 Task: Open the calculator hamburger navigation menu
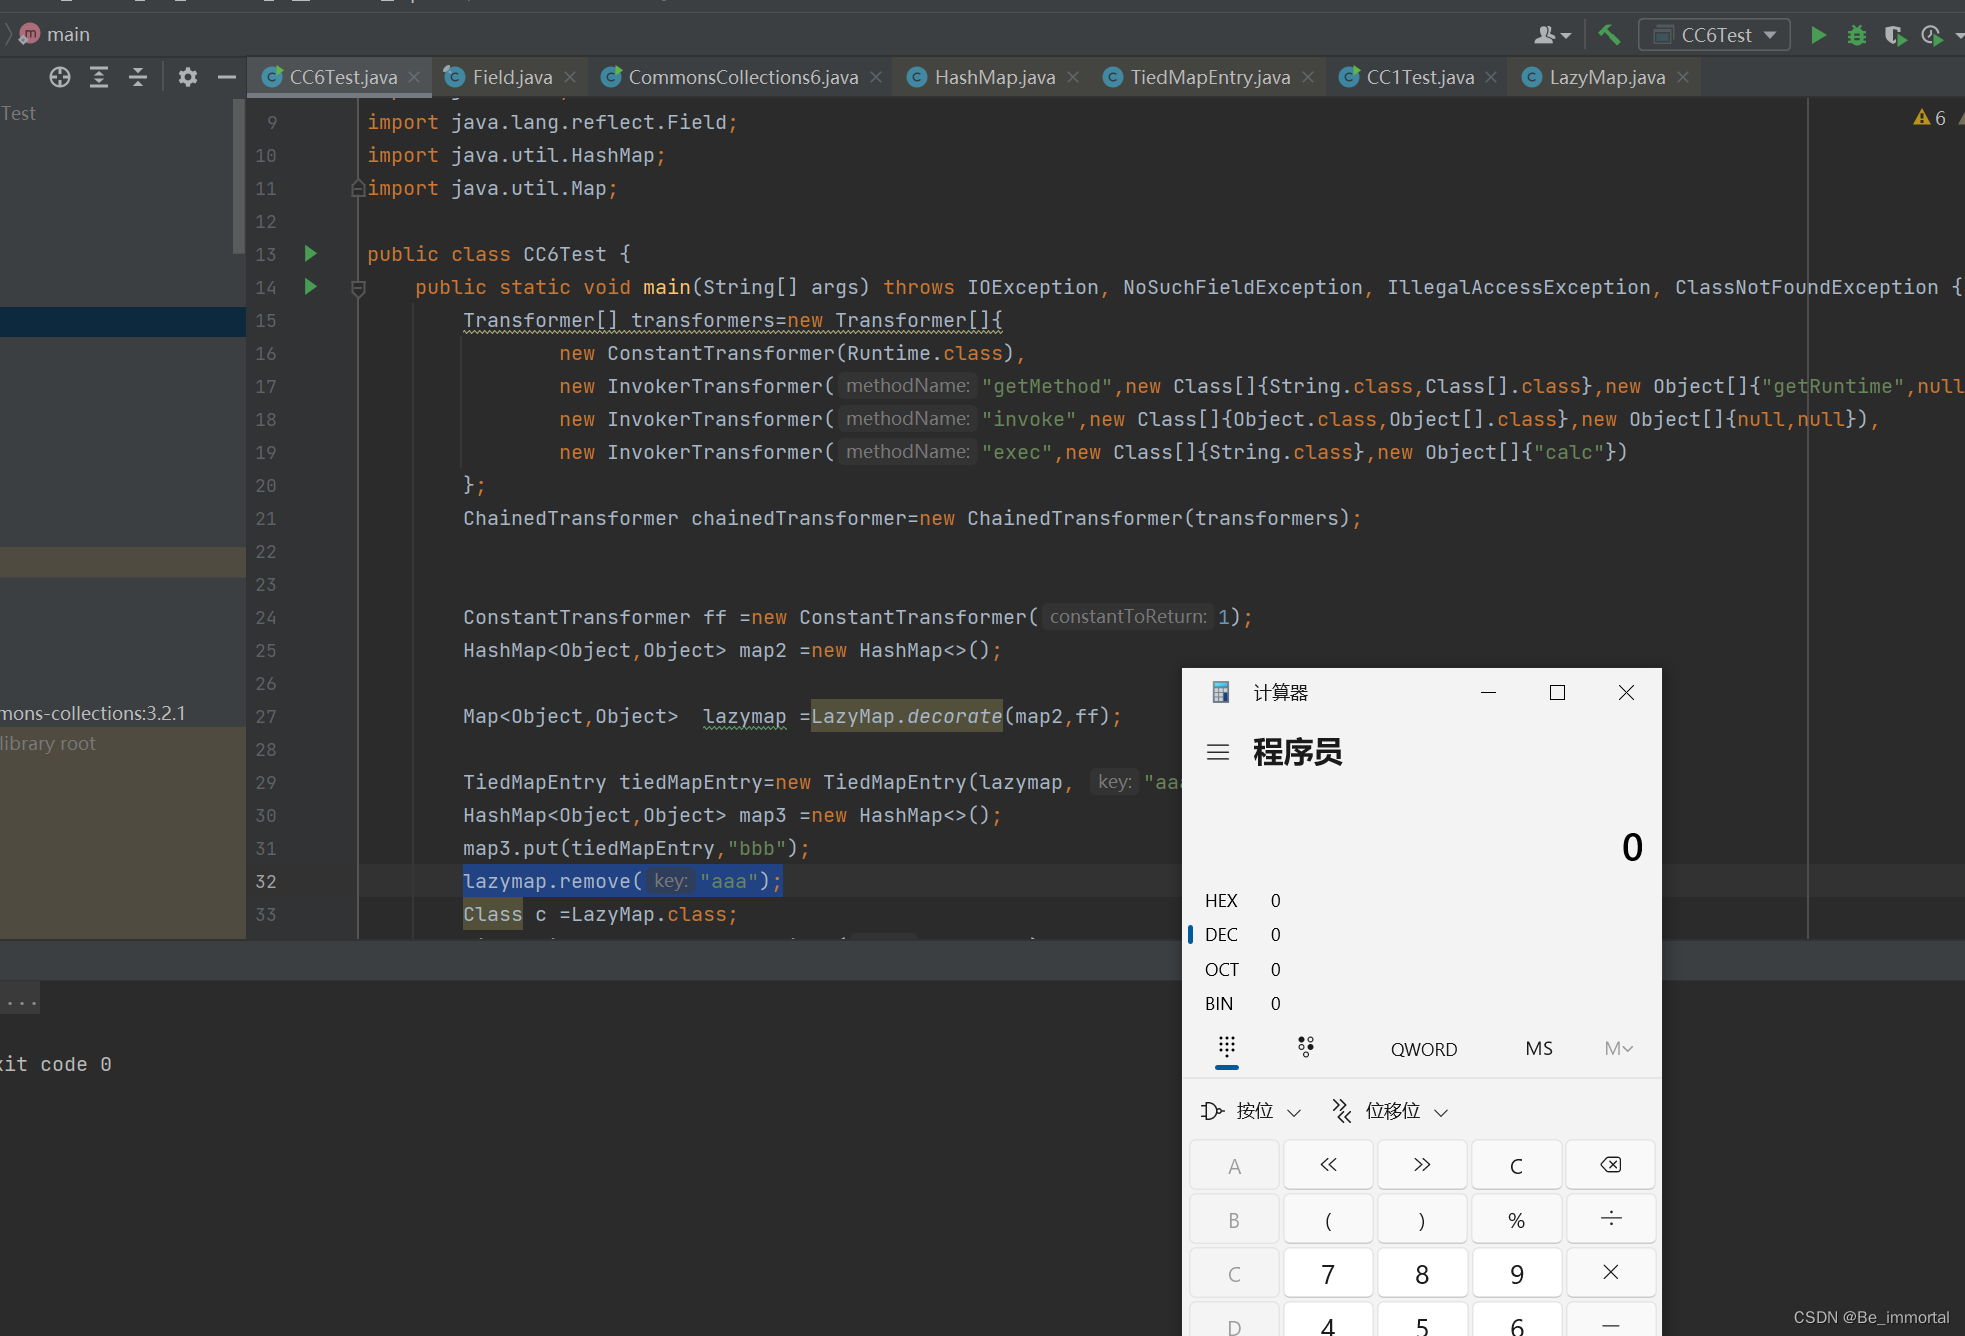(x=1218, y=752)
